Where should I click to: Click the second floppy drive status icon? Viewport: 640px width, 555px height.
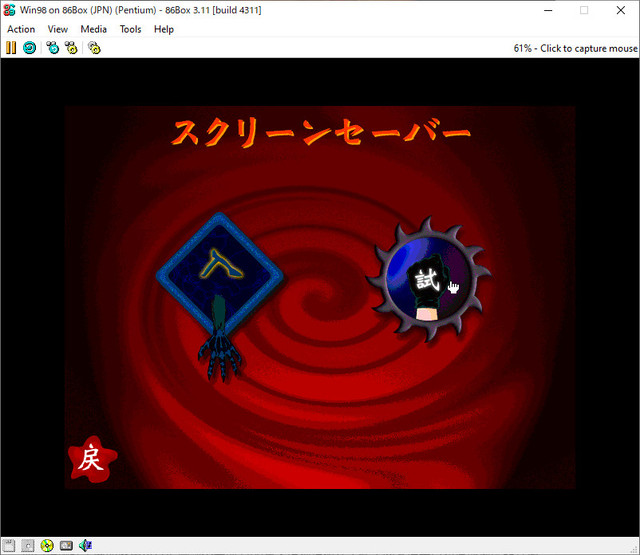point(28,546)
